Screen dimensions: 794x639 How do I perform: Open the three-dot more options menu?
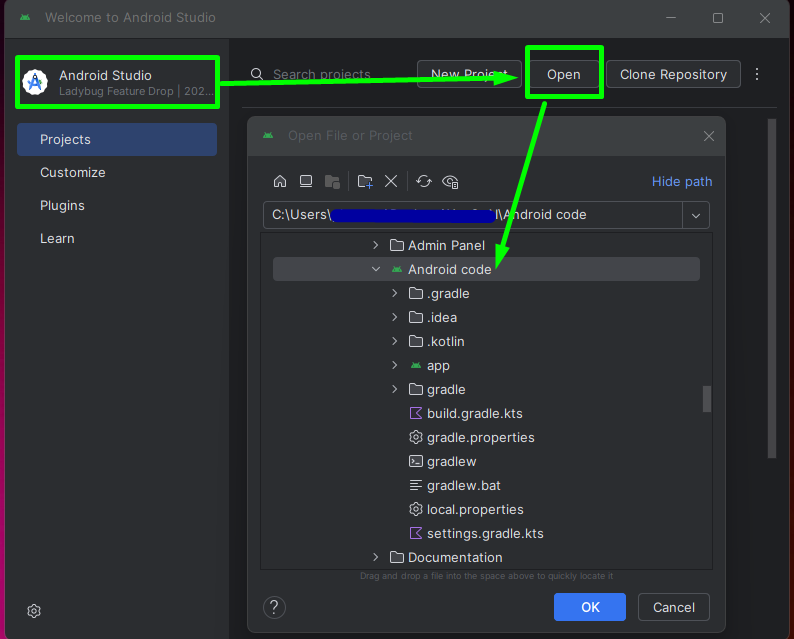coord(757,75)
